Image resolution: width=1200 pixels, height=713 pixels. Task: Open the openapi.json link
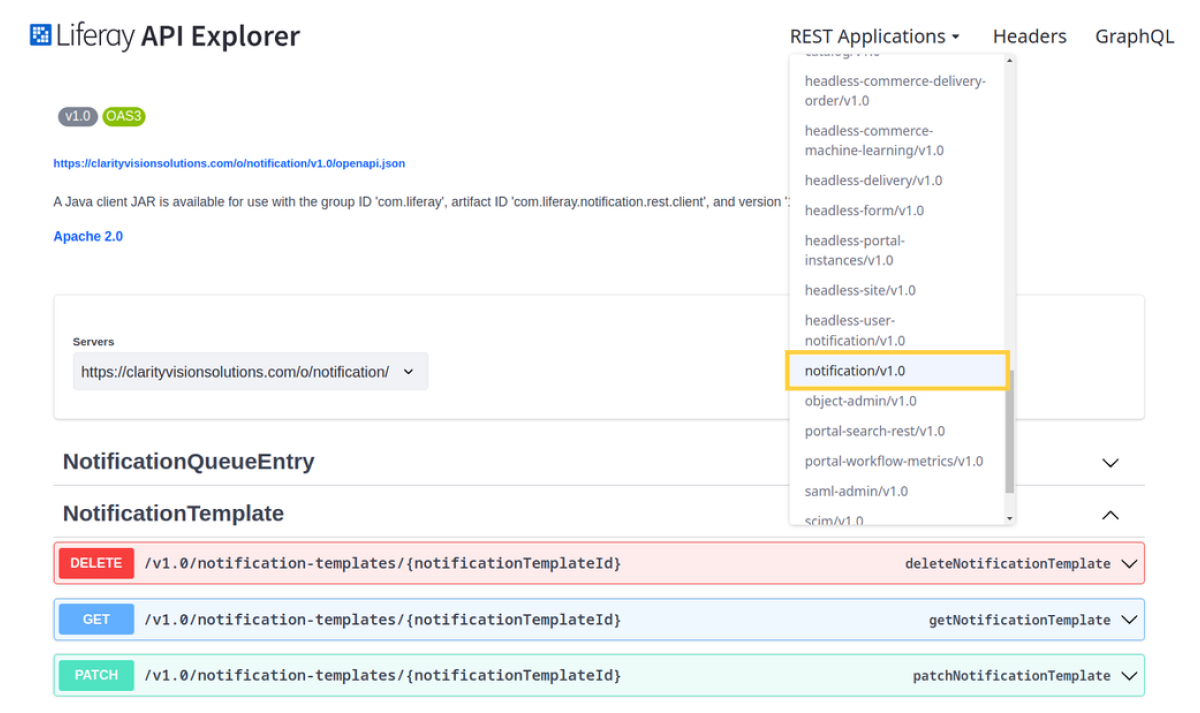(x=229, y=163)
